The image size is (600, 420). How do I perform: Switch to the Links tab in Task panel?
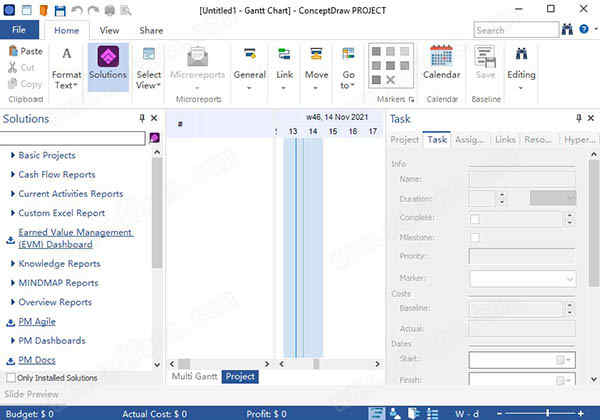pyautogui.click(x=505, y=140)
